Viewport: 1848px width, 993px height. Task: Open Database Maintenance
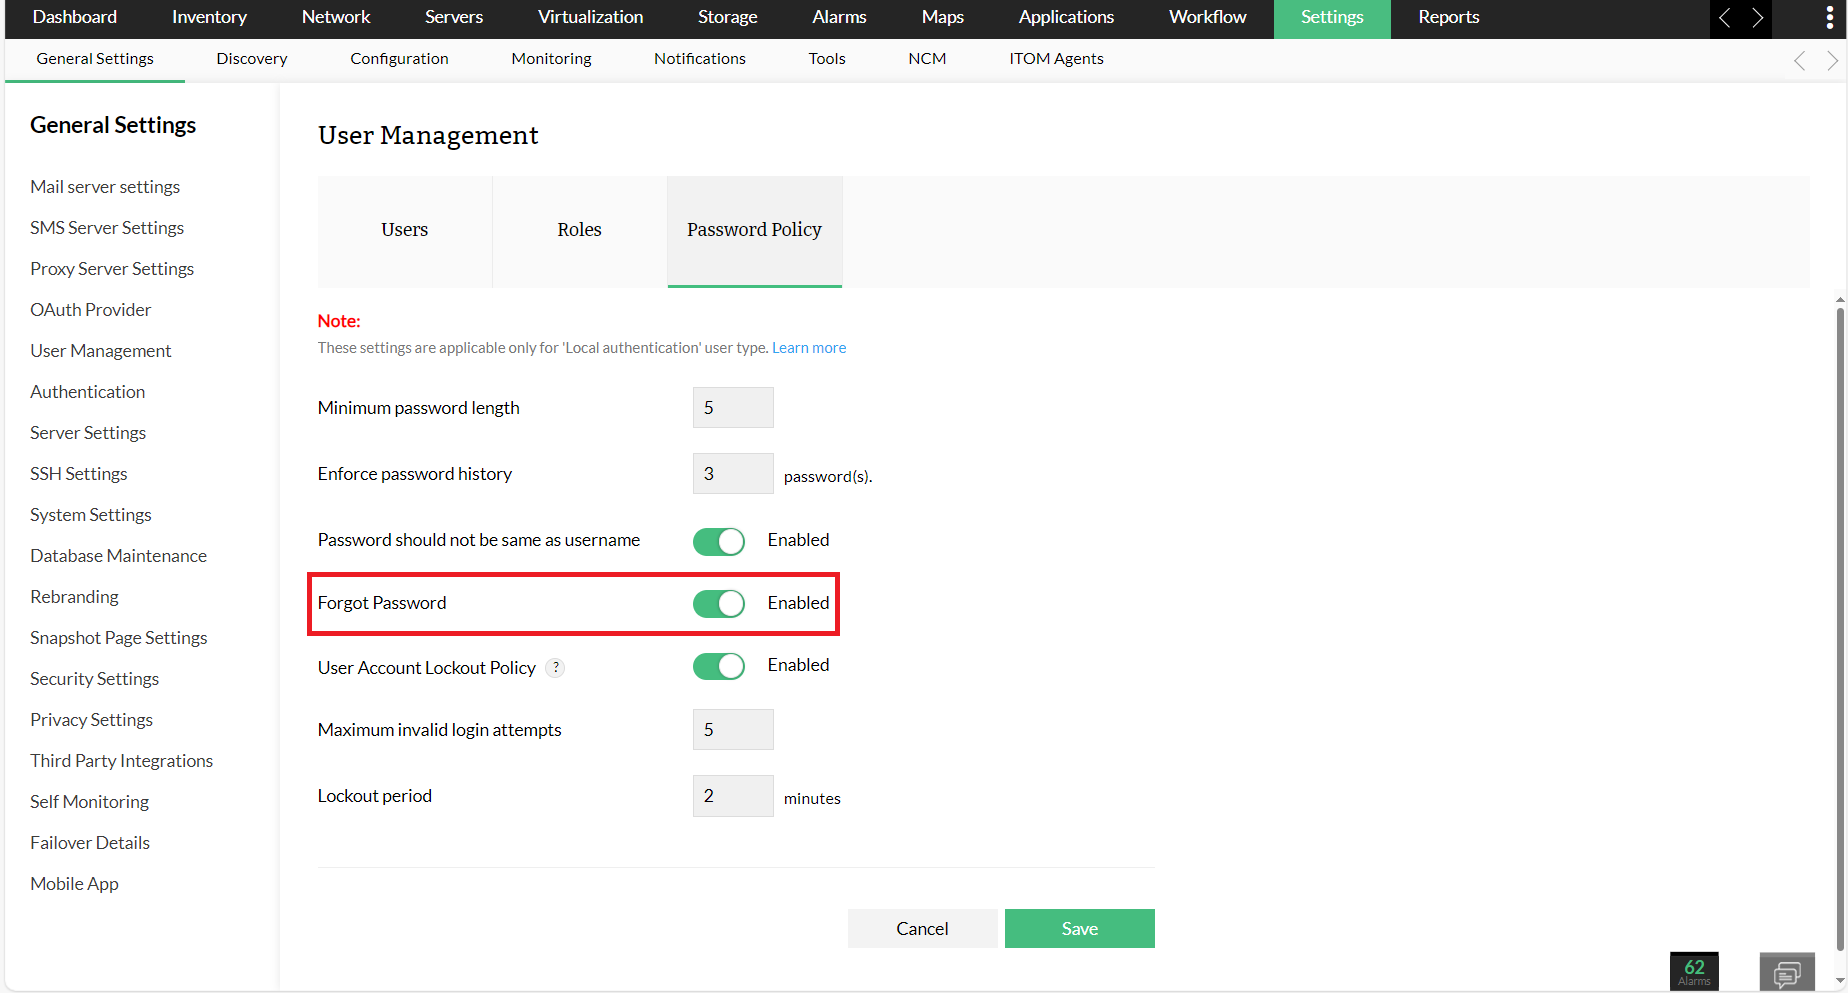pyautogui.click(x=119, y=556)
